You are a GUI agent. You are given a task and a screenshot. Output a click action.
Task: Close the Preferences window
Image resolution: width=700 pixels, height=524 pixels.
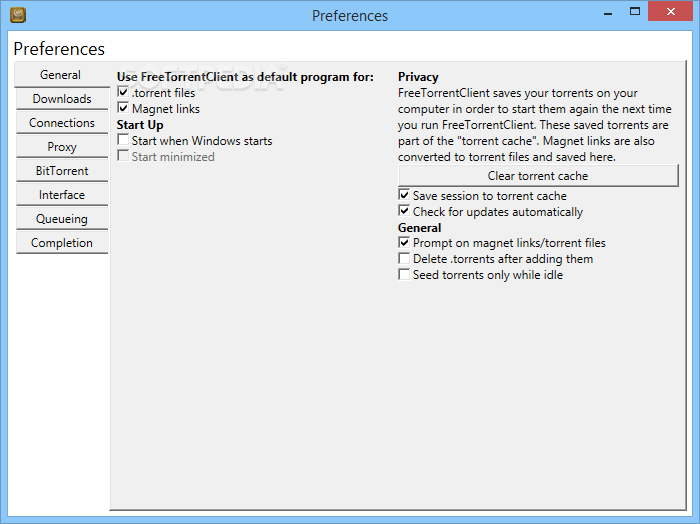(671, 12)
